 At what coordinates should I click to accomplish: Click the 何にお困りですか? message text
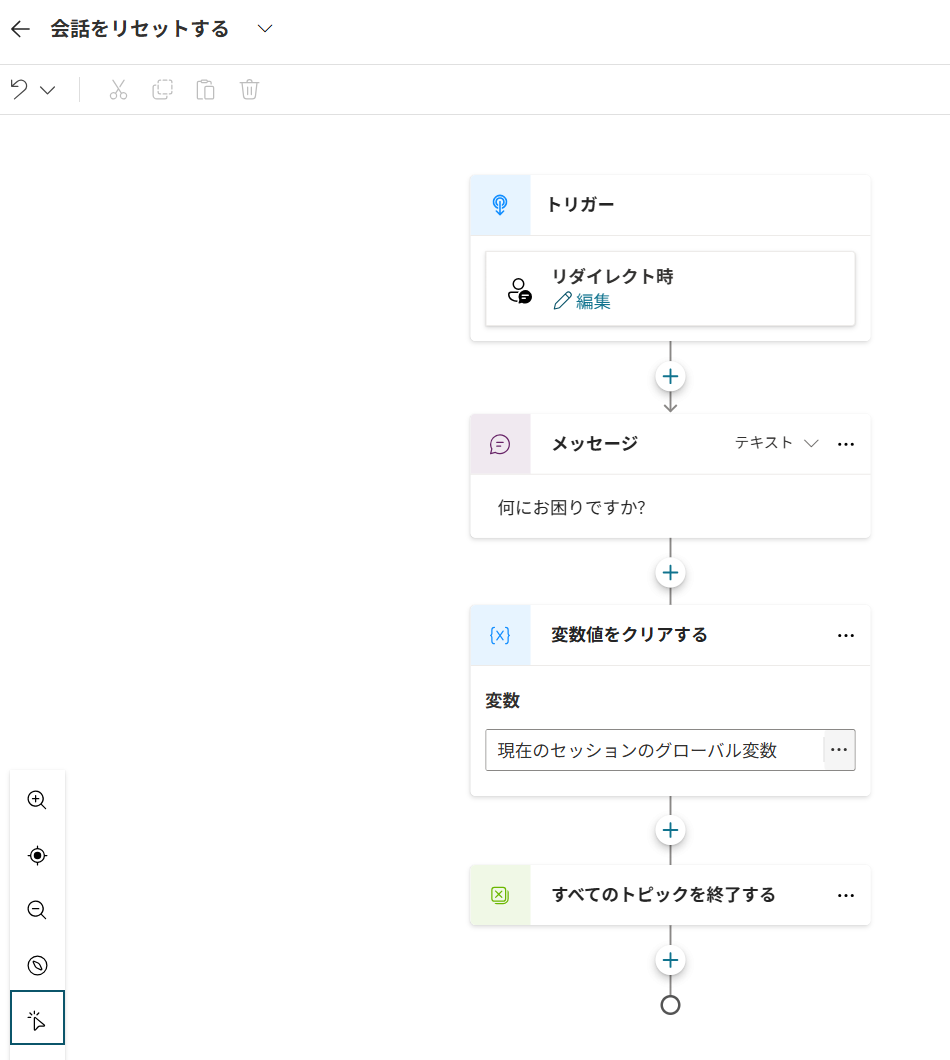point(572,508)
